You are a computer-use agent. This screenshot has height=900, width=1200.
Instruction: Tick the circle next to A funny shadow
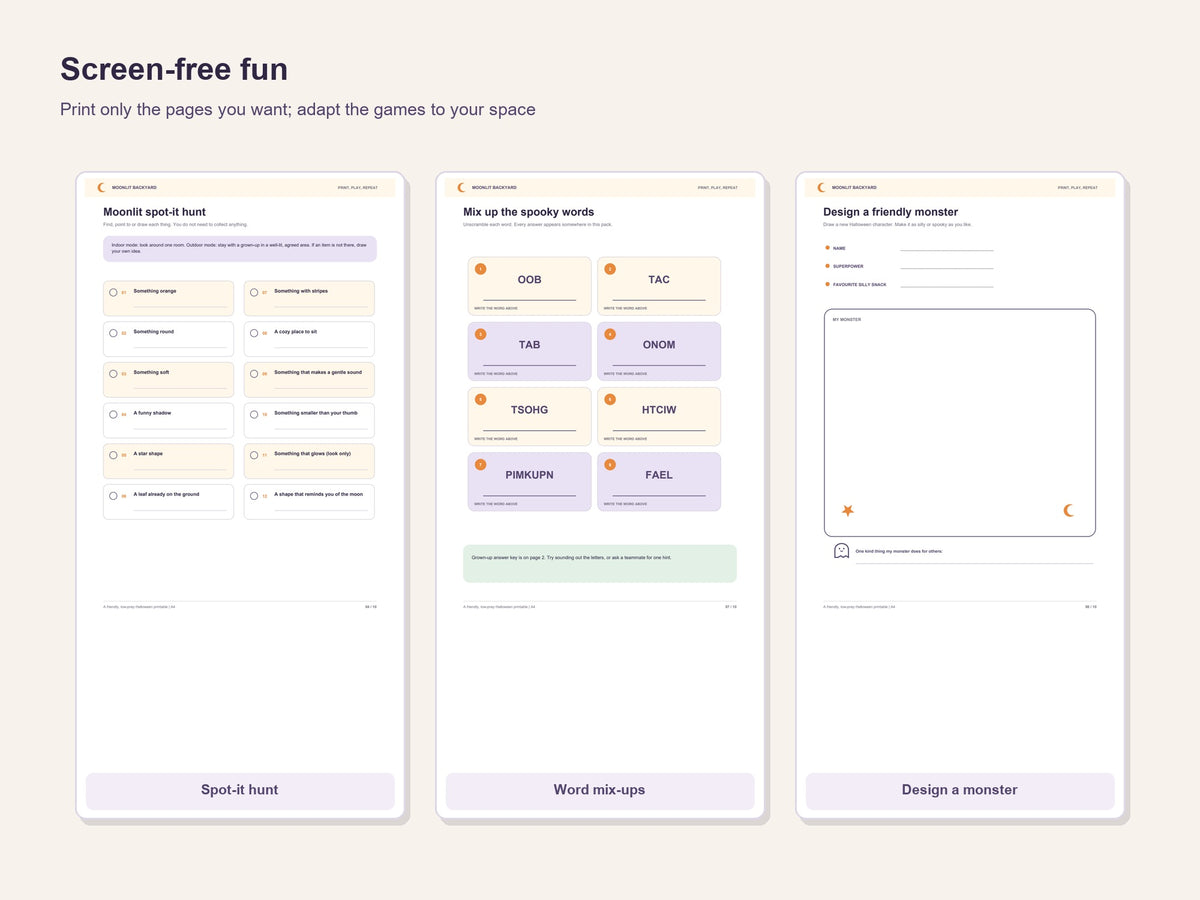coord(113,414)
